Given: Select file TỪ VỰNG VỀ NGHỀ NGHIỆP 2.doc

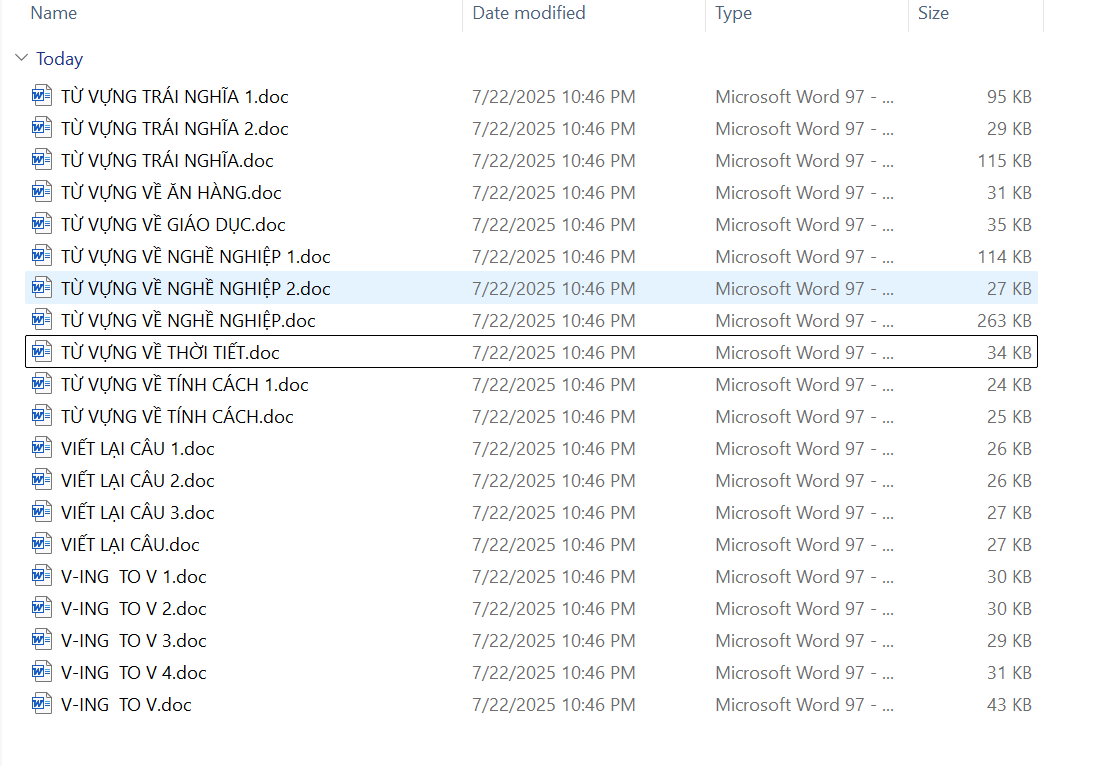Looking at the screenshot, I should 195,289.
